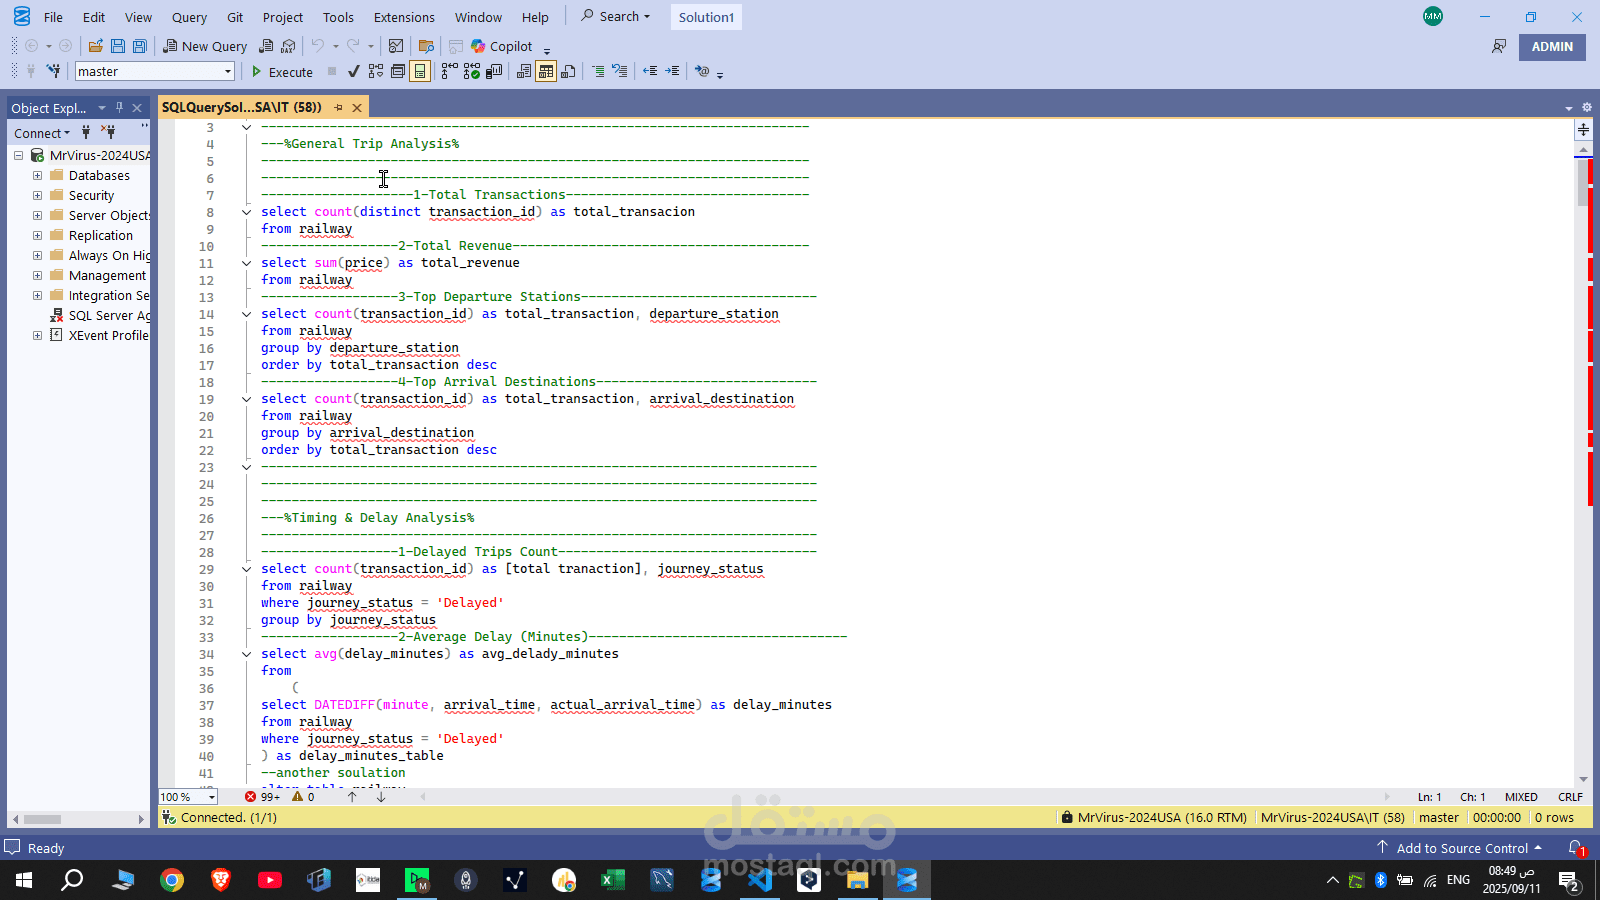Viewport: 1600px width, 900px height.
Task: Click Disconnect icon in Object Explorer
Action: [x=108, y=132]
